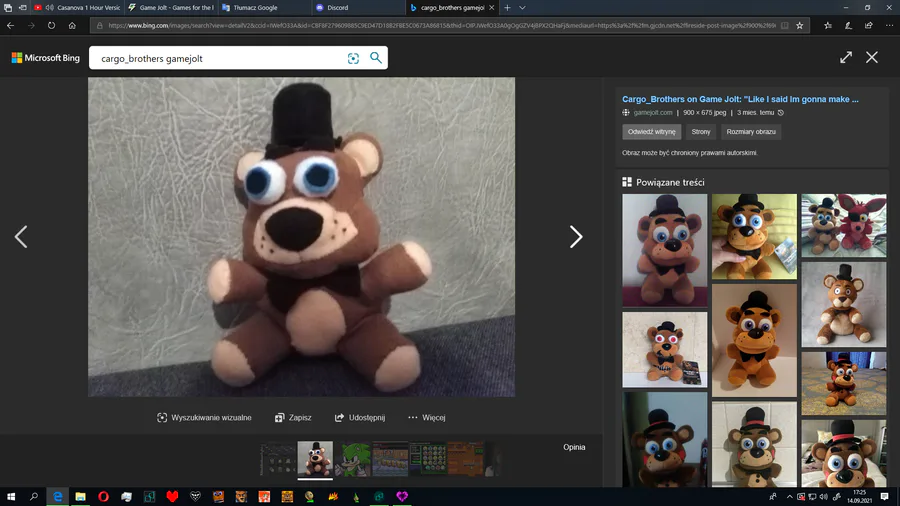Show hidden system tray icons
Viewport: 900px width, 506px height.
click(789, 497)
